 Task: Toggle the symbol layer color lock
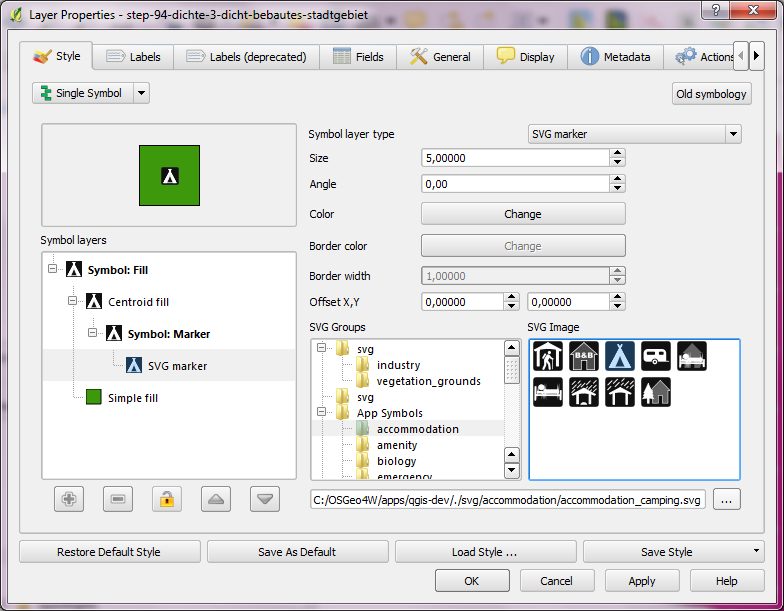point(167,498)
